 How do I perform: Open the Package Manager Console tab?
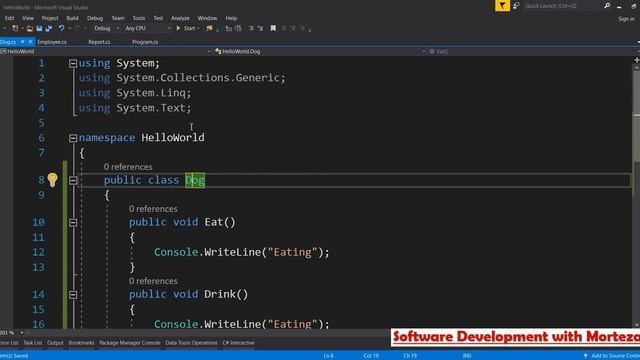click(x=130, y=343)
